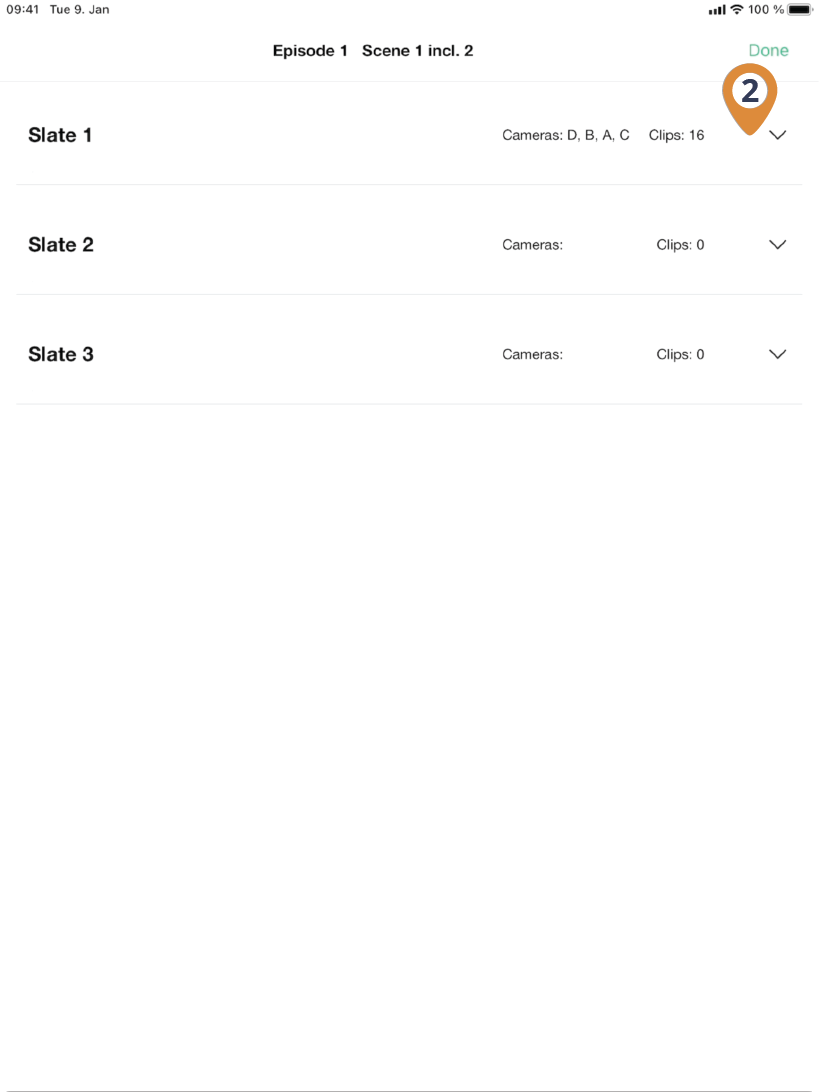Tap the 09:41 clock in status bar
The width and height of the screenshot is (819, 1092).
(x=22, y=10)
